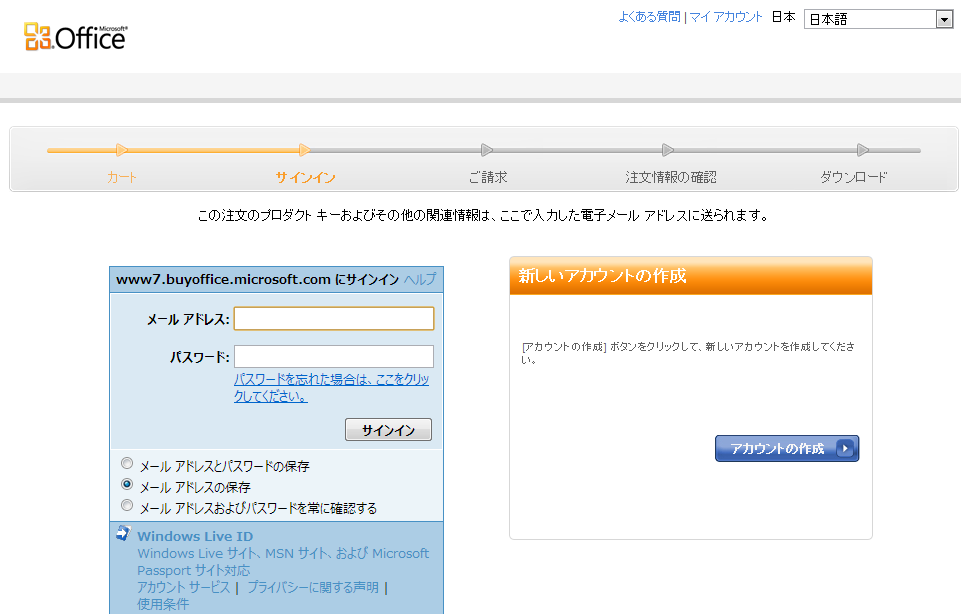
Task: Go to the カート step label
Action: point(121,178)
